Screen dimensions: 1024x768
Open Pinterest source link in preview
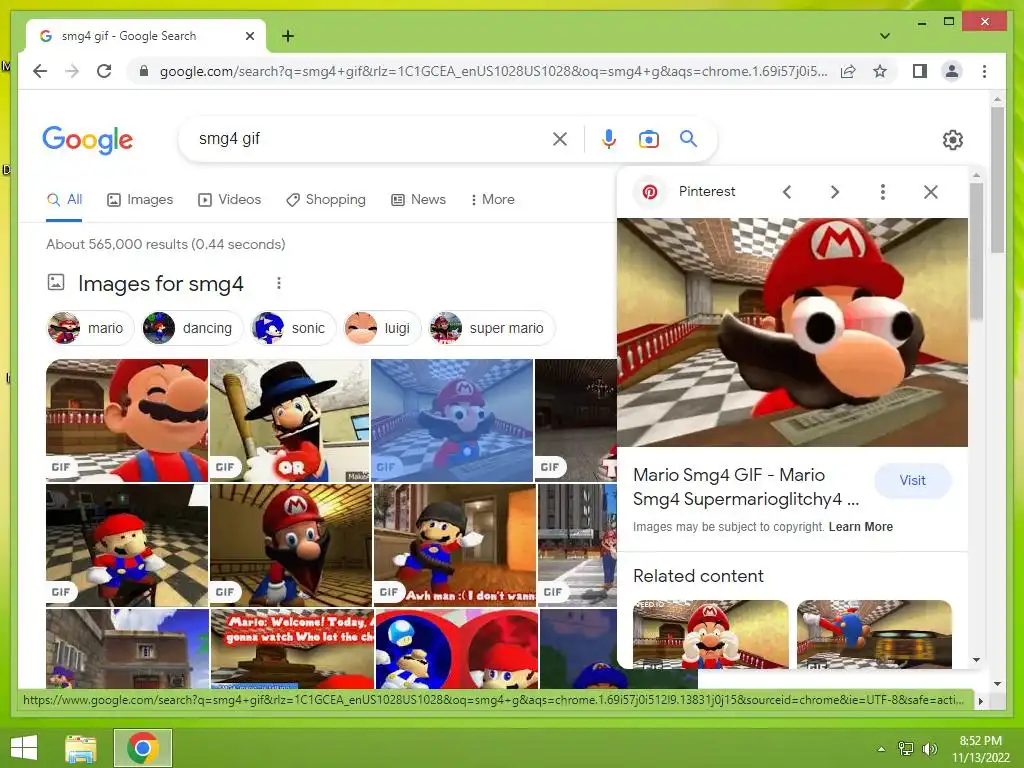pos(707,191)
